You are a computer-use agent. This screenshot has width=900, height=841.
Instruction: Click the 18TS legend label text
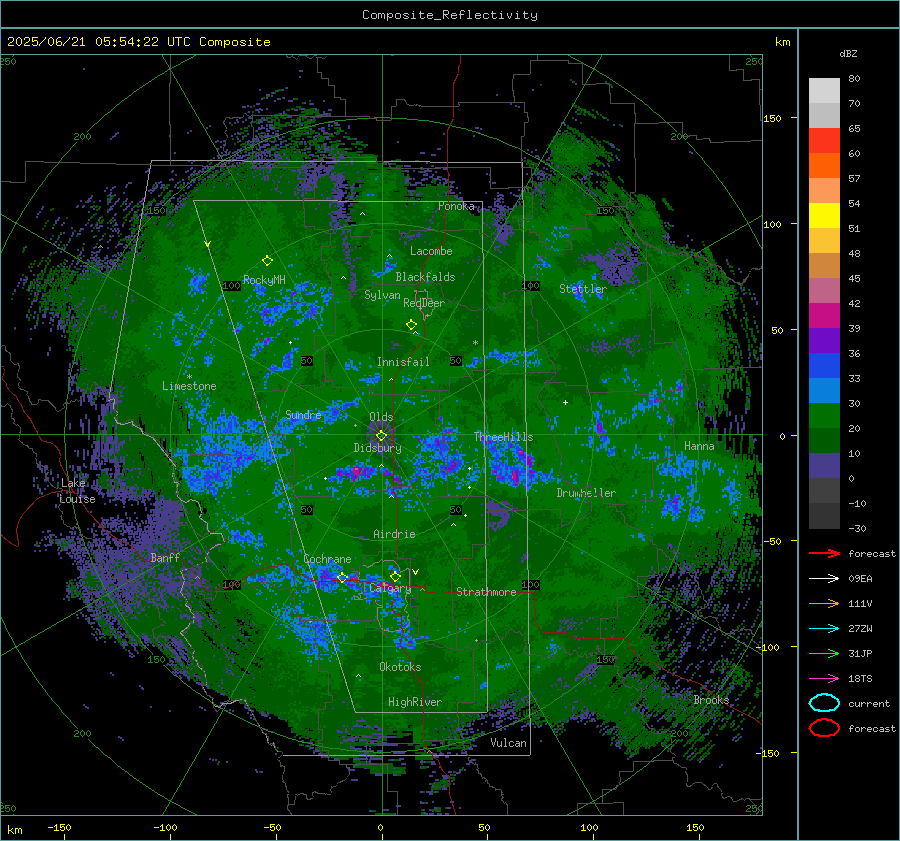(860, 679)
